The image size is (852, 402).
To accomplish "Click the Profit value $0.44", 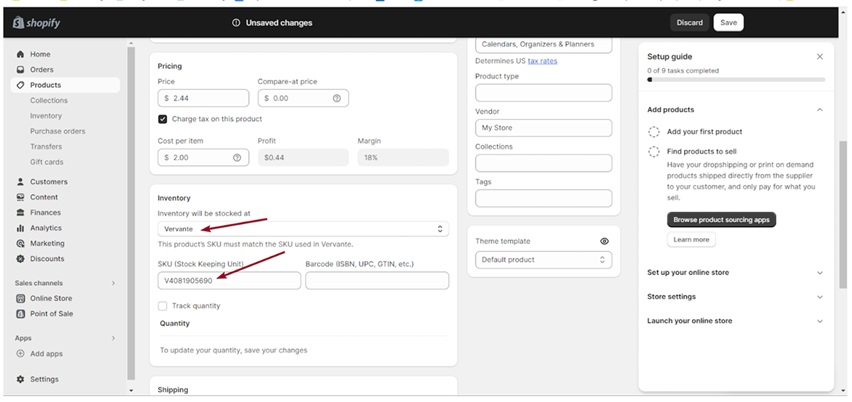I will pyautogui.click(x=303, y=158).
